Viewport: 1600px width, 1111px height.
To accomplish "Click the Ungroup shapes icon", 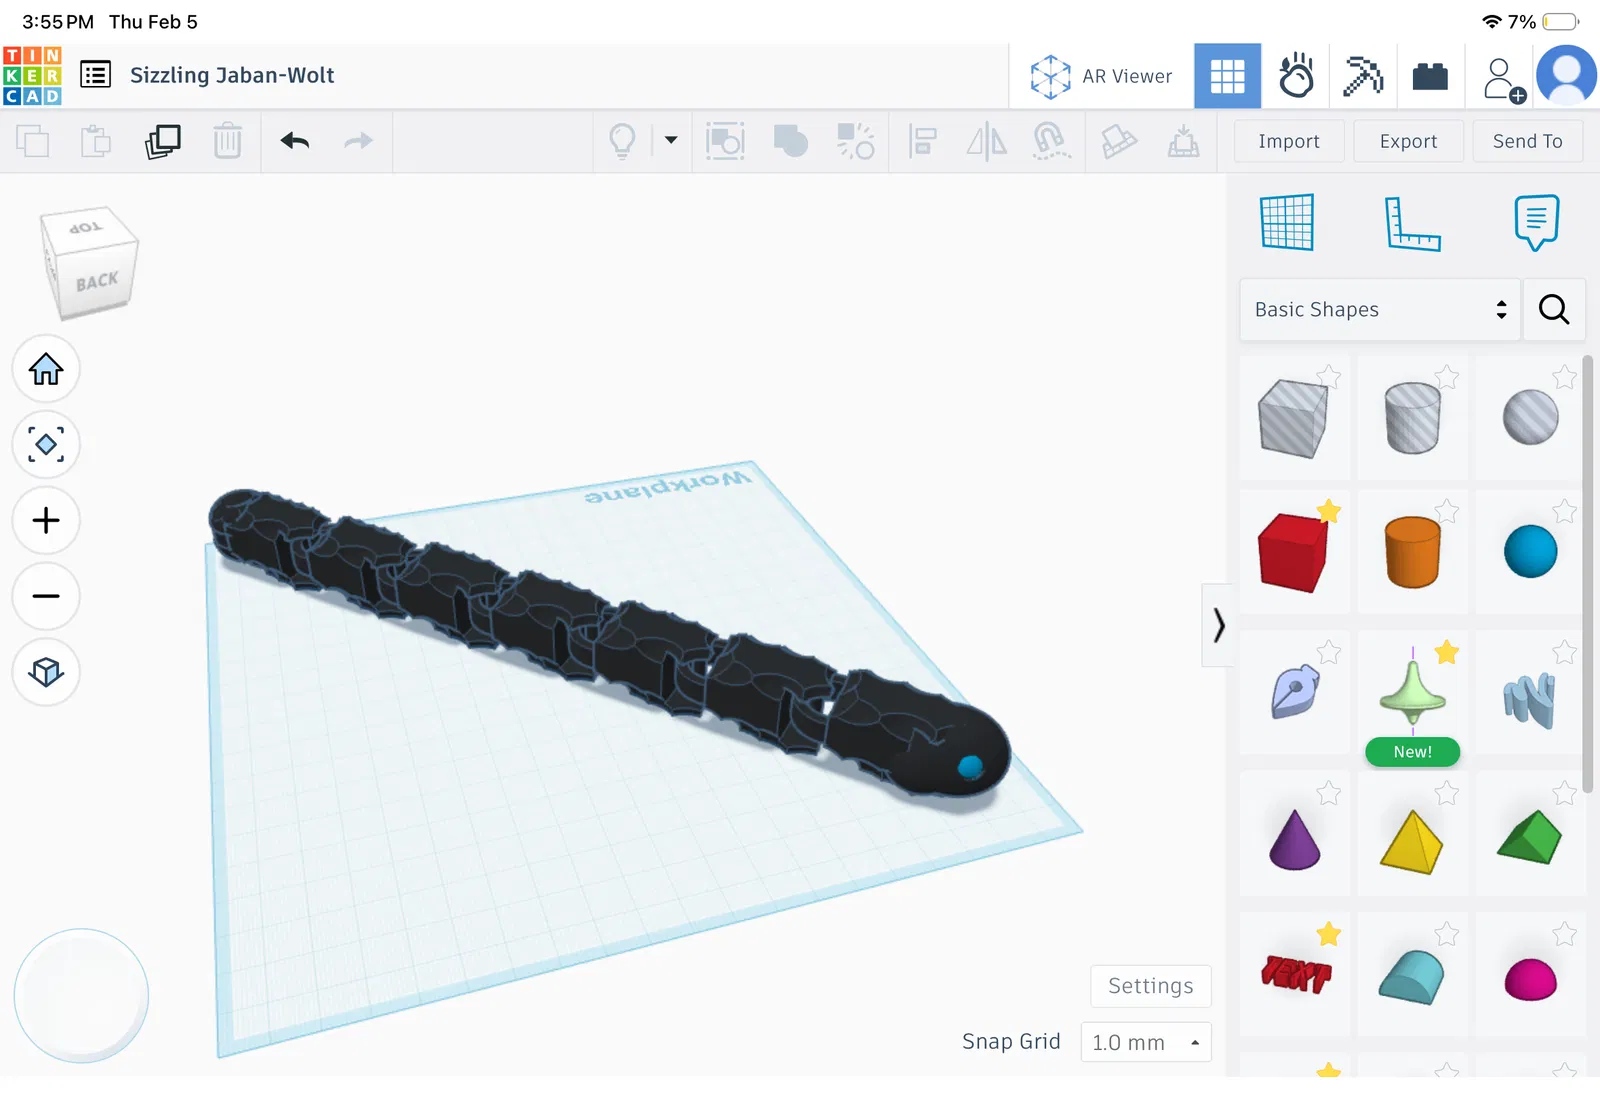I will (x=856, y=141).
